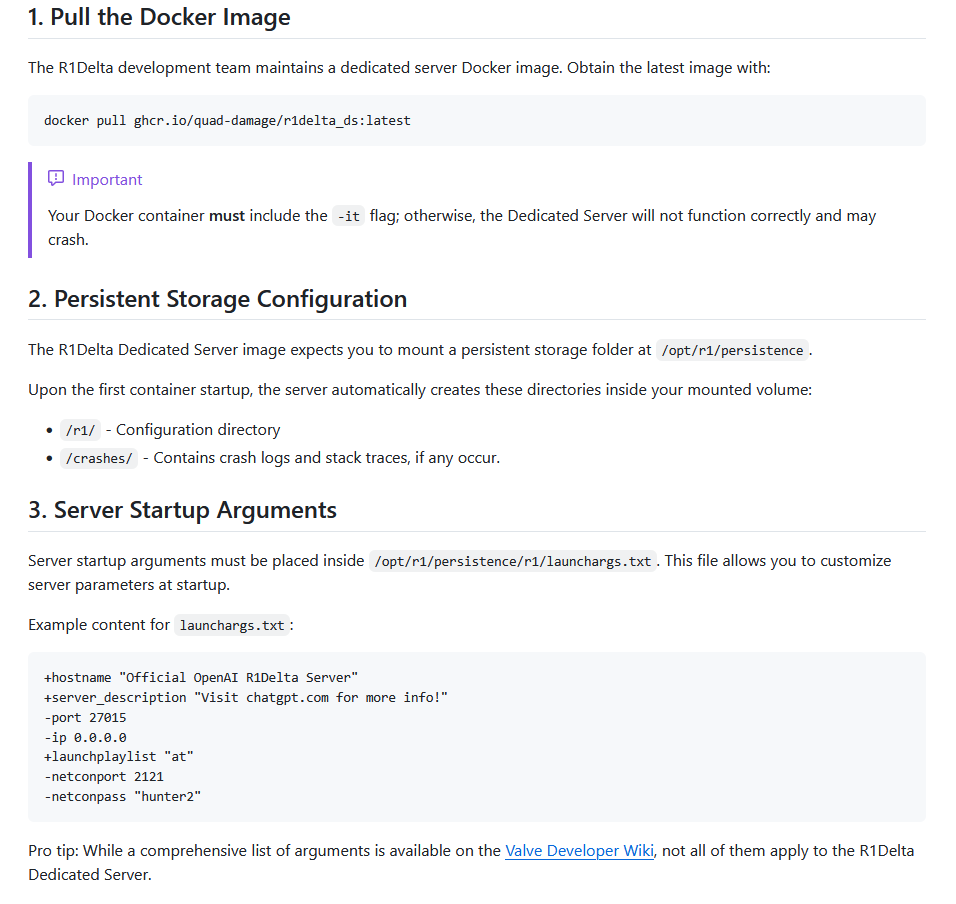Open the Valve Developer Wiki link
Viewport: 956px width, 904px height.
click(x=579, y=851)
